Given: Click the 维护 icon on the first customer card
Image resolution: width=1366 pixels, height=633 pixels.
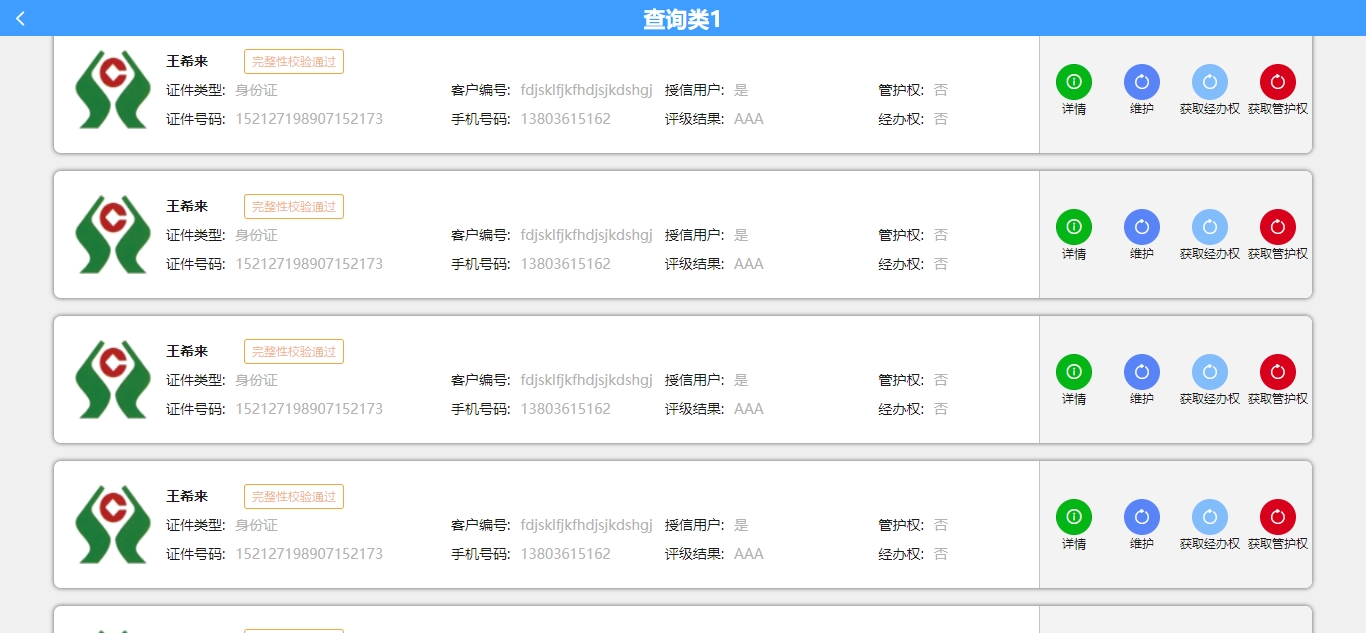Looking at the screenshot, I should click(1141, 82).
